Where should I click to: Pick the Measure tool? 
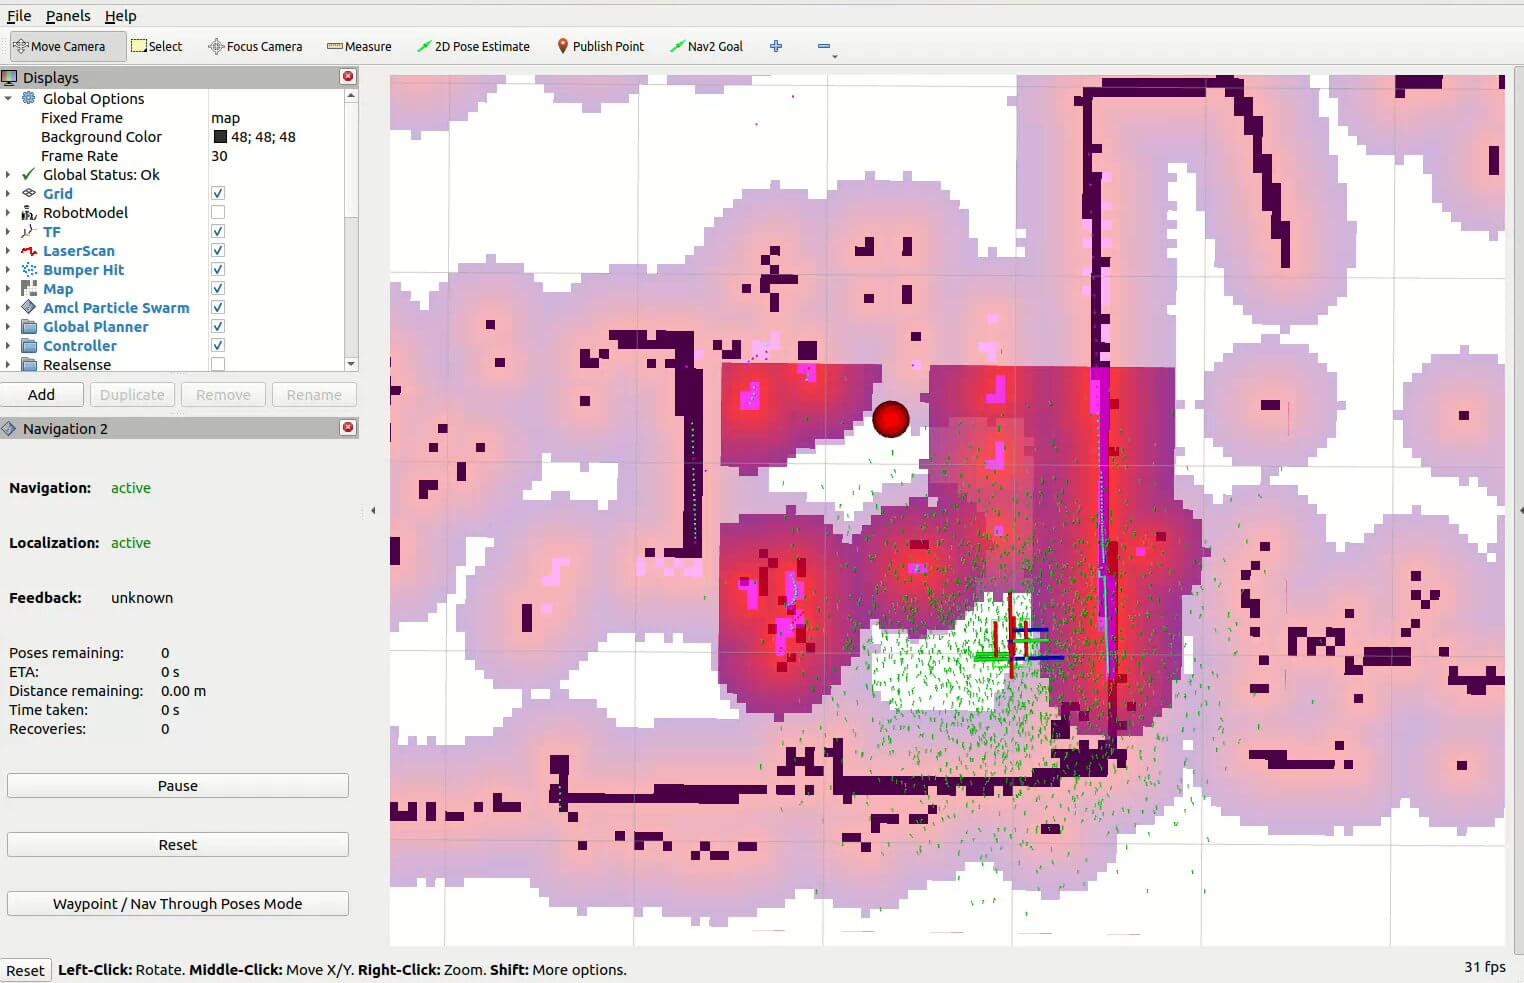359,46
